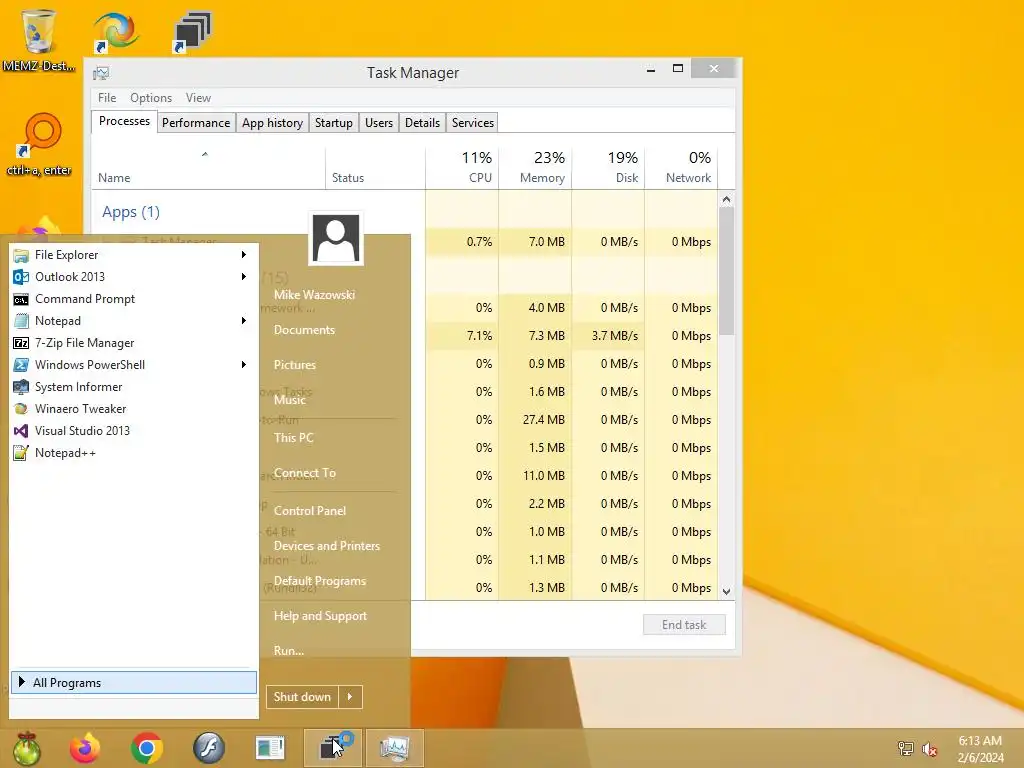1024x768 pixels.
Task: Click the Outlook 2013 icon
Action: point(21,277)
